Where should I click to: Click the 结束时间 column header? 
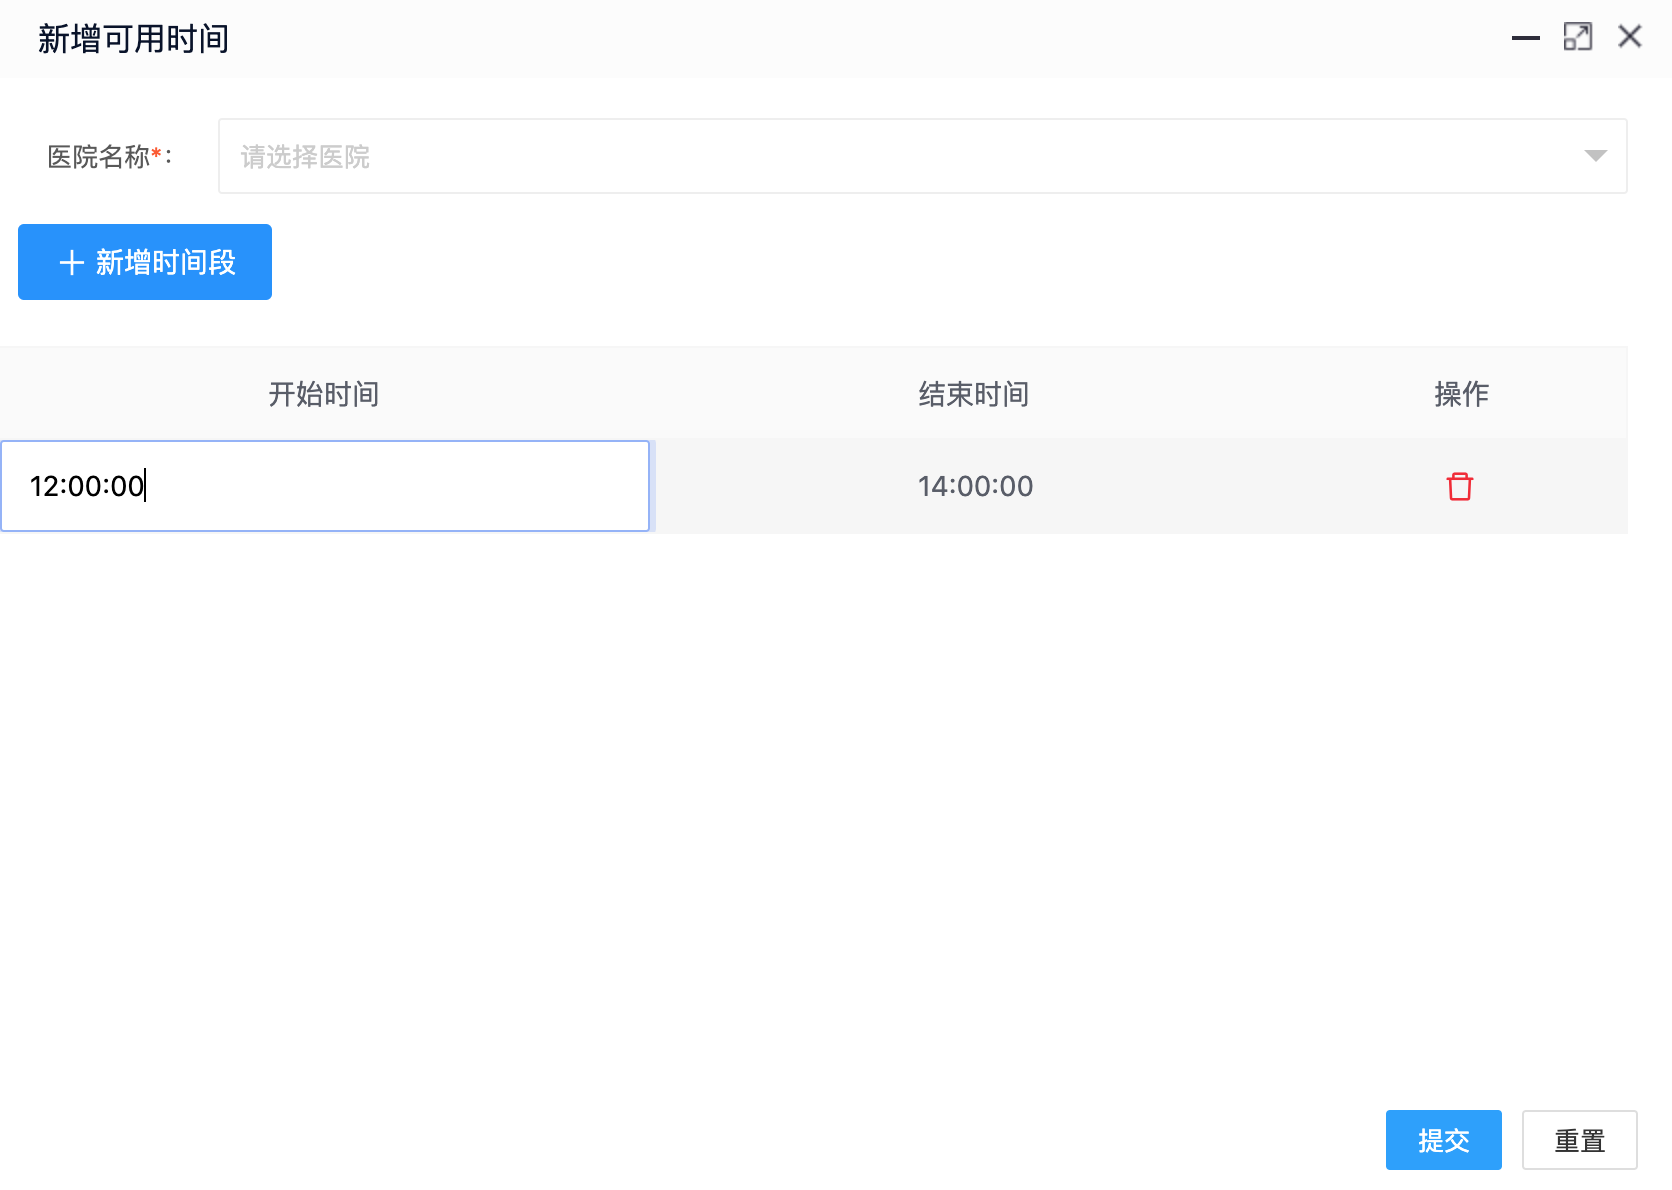(x=974, y=394)
